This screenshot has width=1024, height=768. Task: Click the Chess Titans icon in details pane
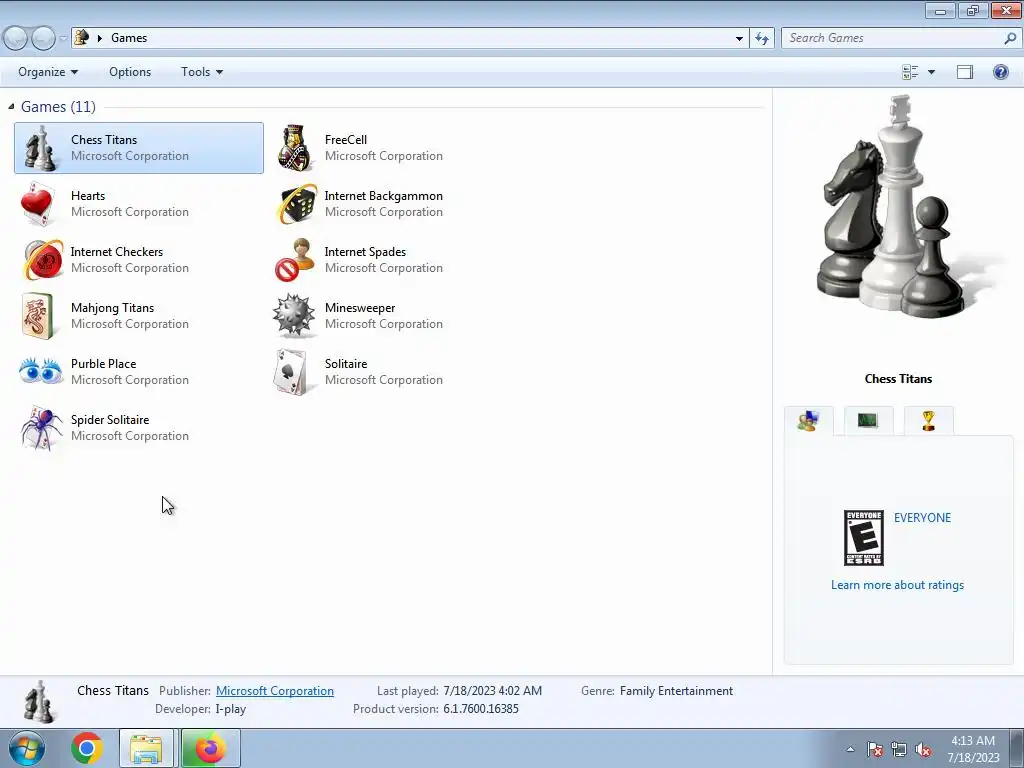click(x=40, y=702)
